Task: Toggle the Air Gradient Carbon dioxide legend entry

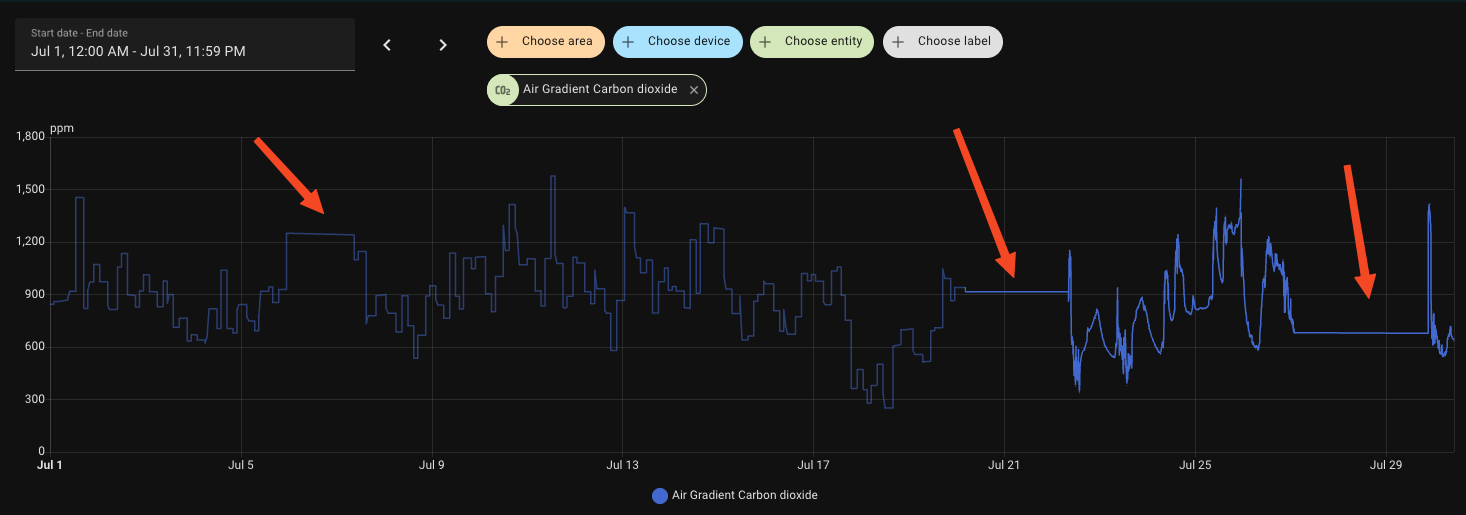Action: (x=735, y=495)
